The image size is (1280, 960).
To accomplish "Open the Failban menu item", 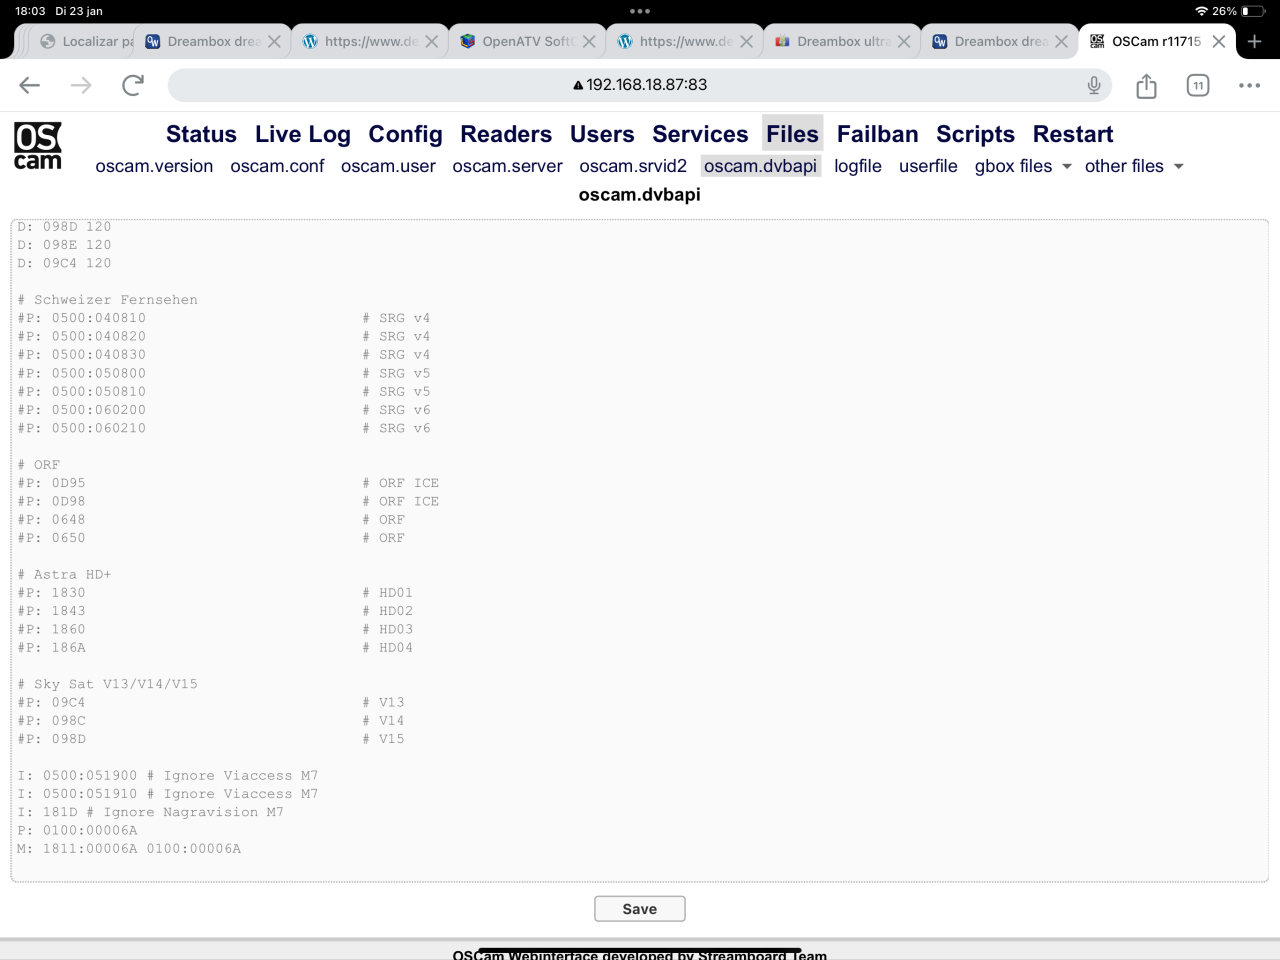I will click(877, 134).
